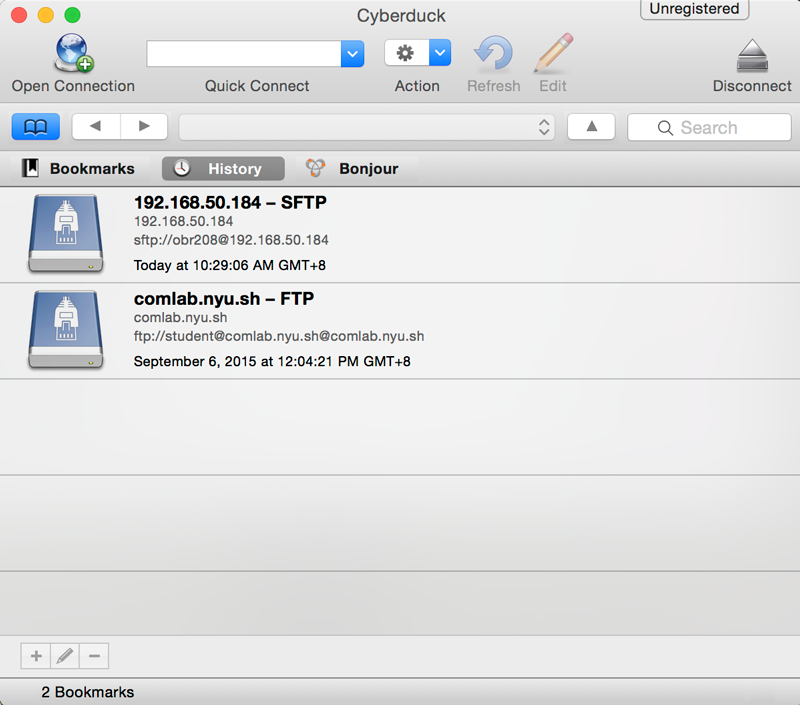Click the 2 Bookmarks status text

[x=88, y=692]
